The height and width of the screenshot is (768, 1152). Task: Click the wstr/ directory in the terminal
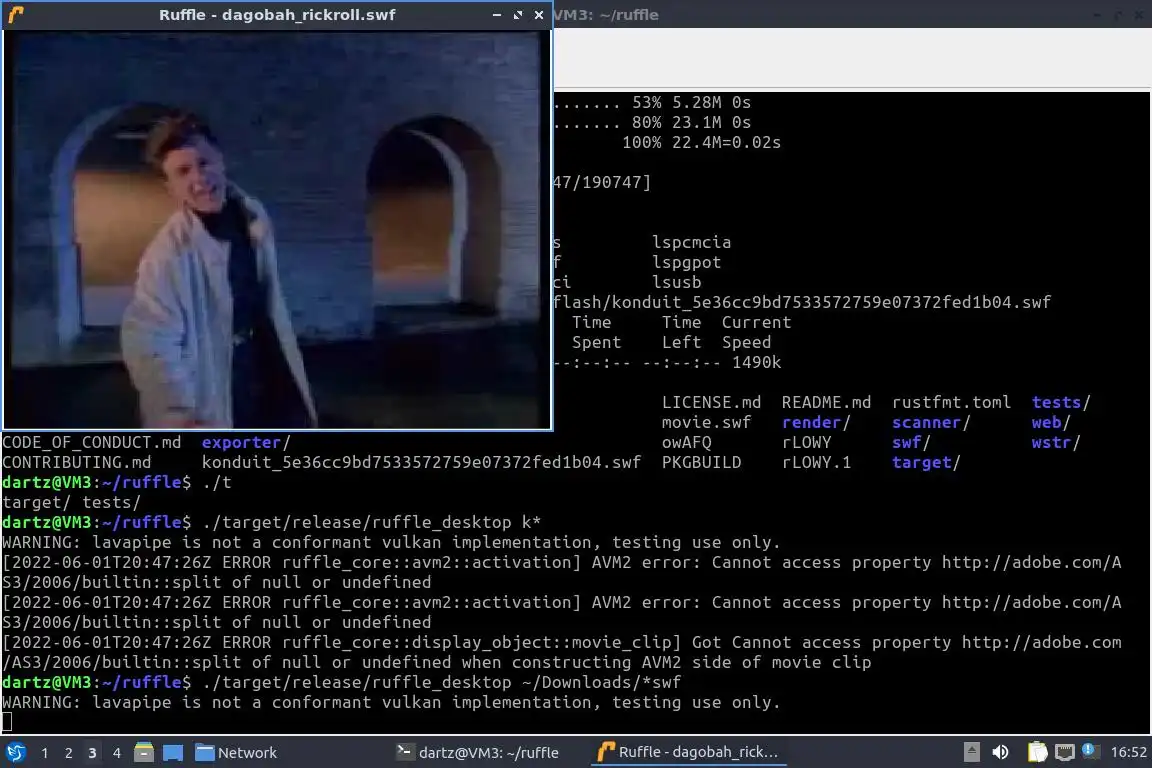point(1056,442)
